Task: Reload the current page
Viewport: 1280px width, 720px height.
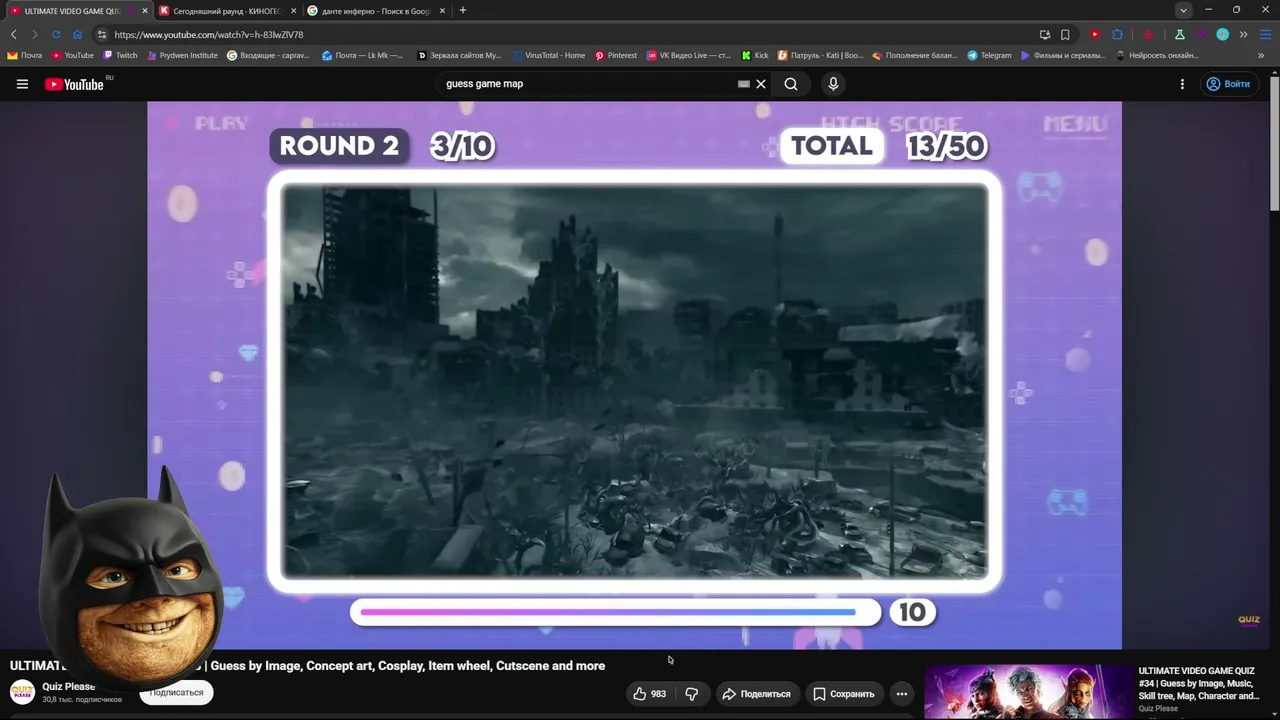Action: tap(55, 34)
